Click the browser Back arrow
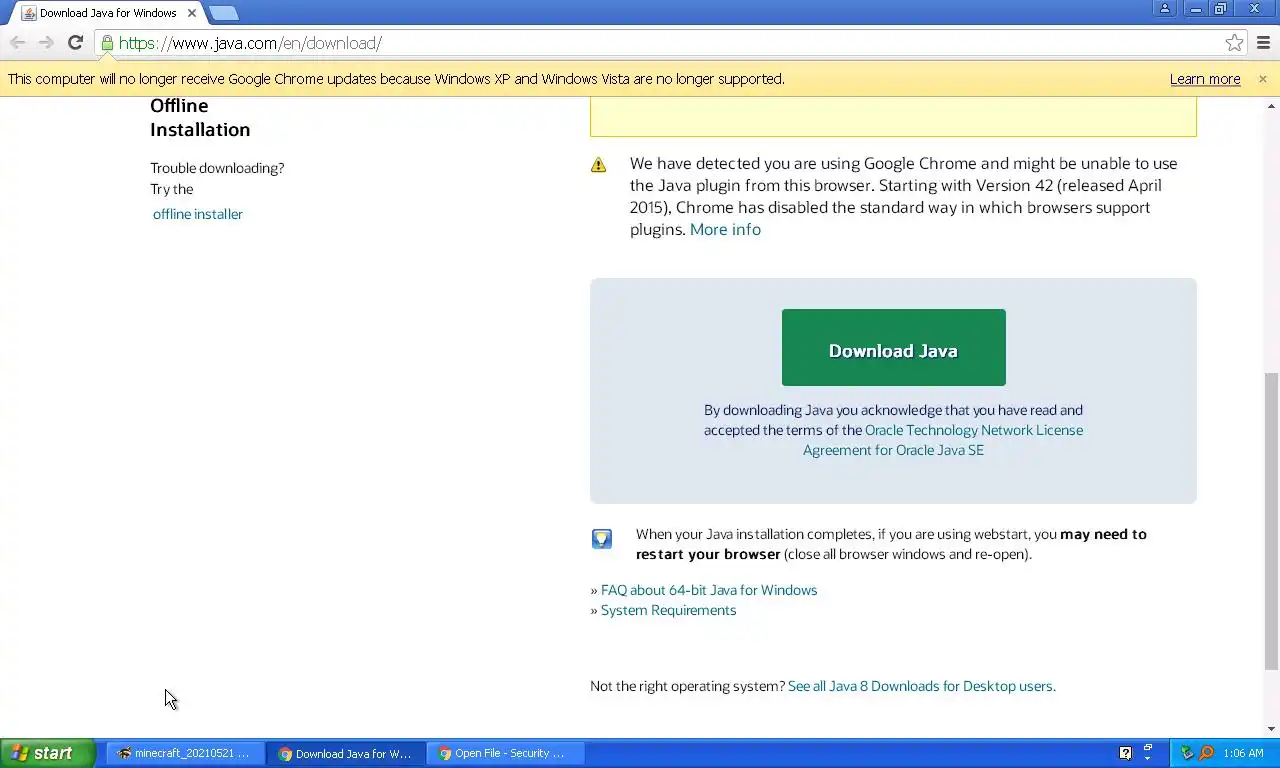This screenshot has height=768, width=1280. (18, 43)
